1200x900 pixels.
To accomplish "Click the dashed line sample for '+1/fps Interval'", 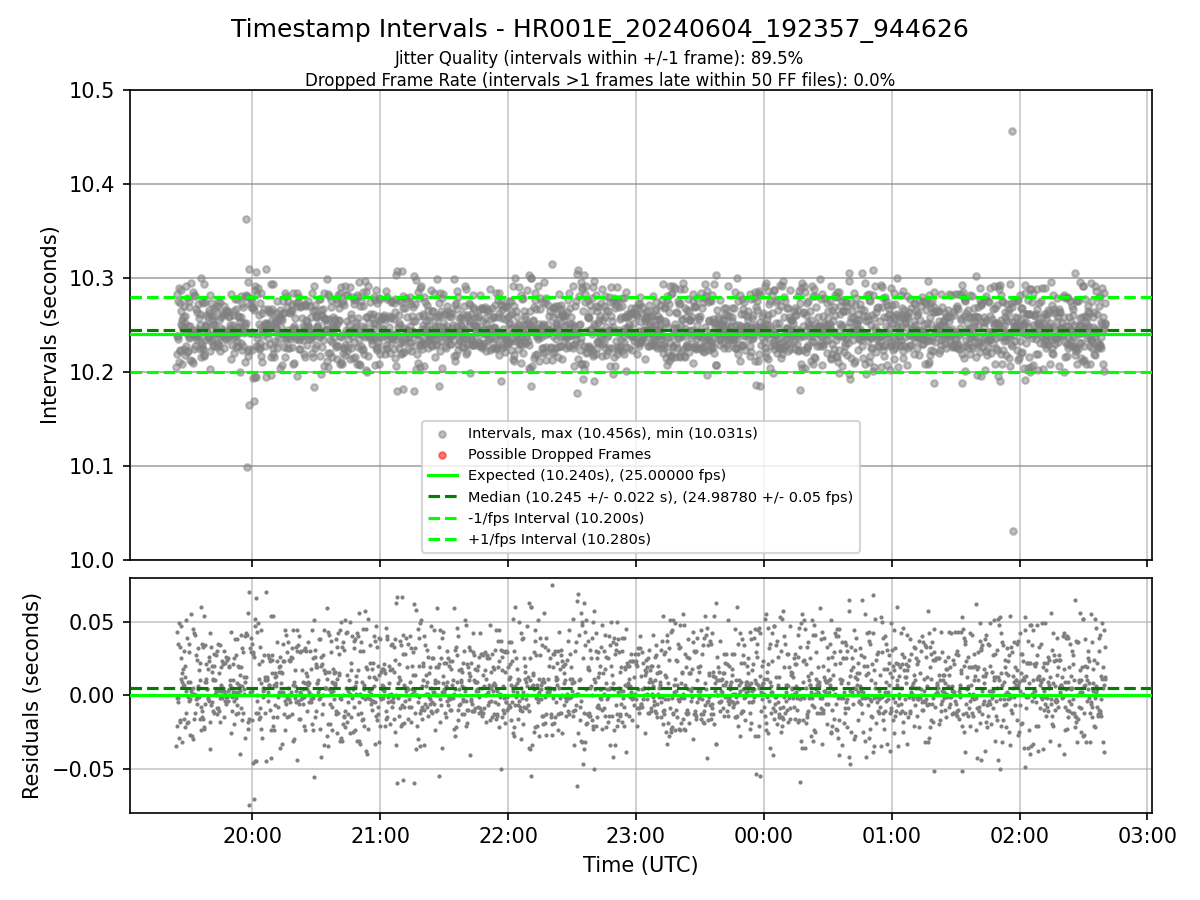I will tap(444, 540).
